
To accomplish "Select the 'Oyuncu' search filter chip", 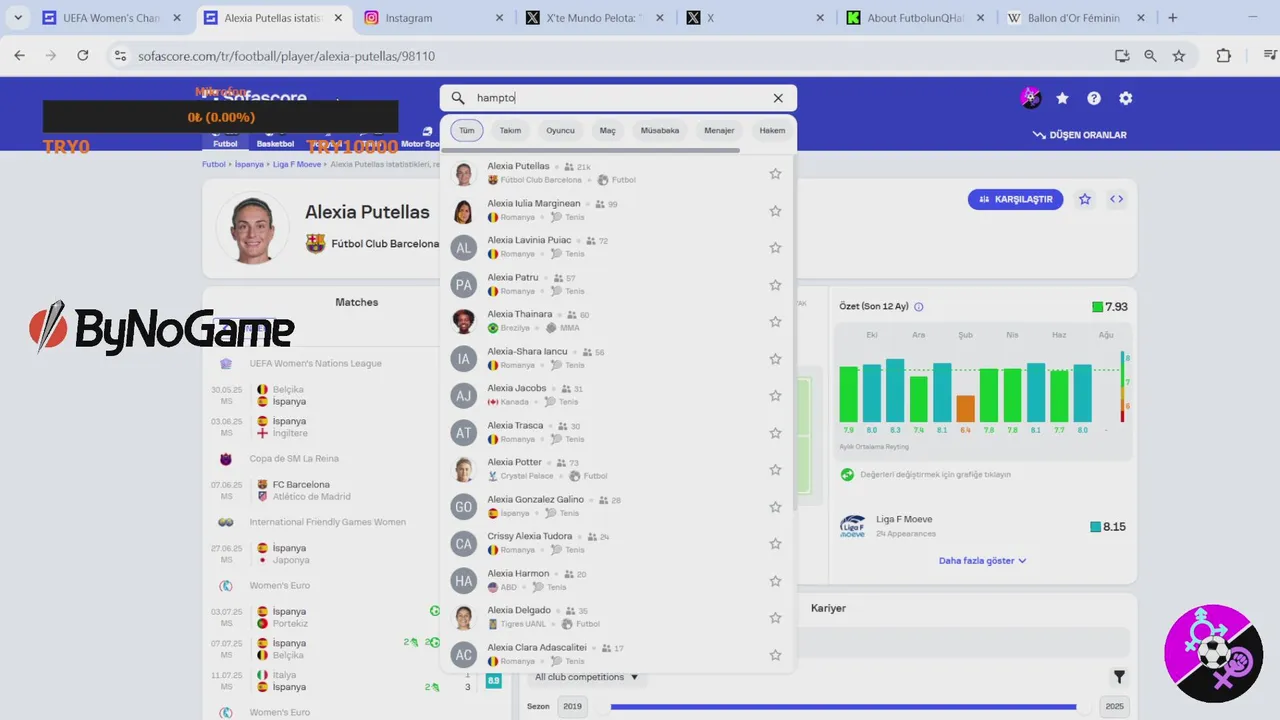I will coord(560,131).
